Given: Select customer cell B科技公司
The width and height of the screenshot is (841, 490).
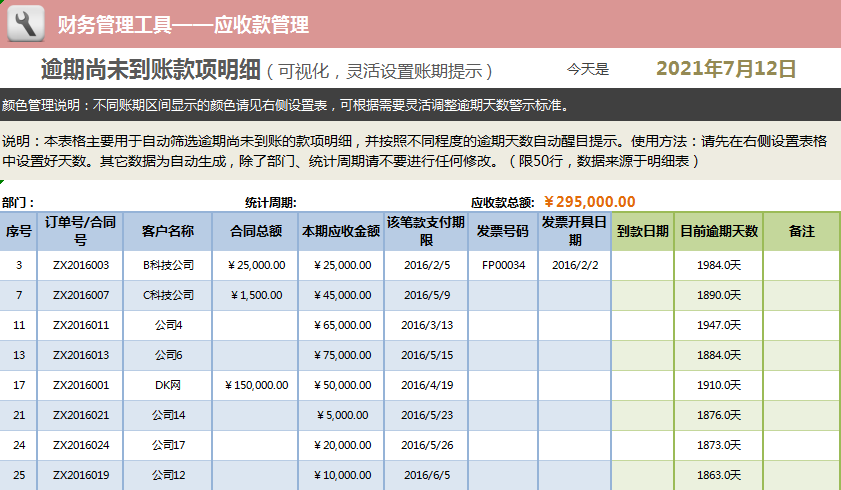Looking at the screenshot, I should pos(168,265).
